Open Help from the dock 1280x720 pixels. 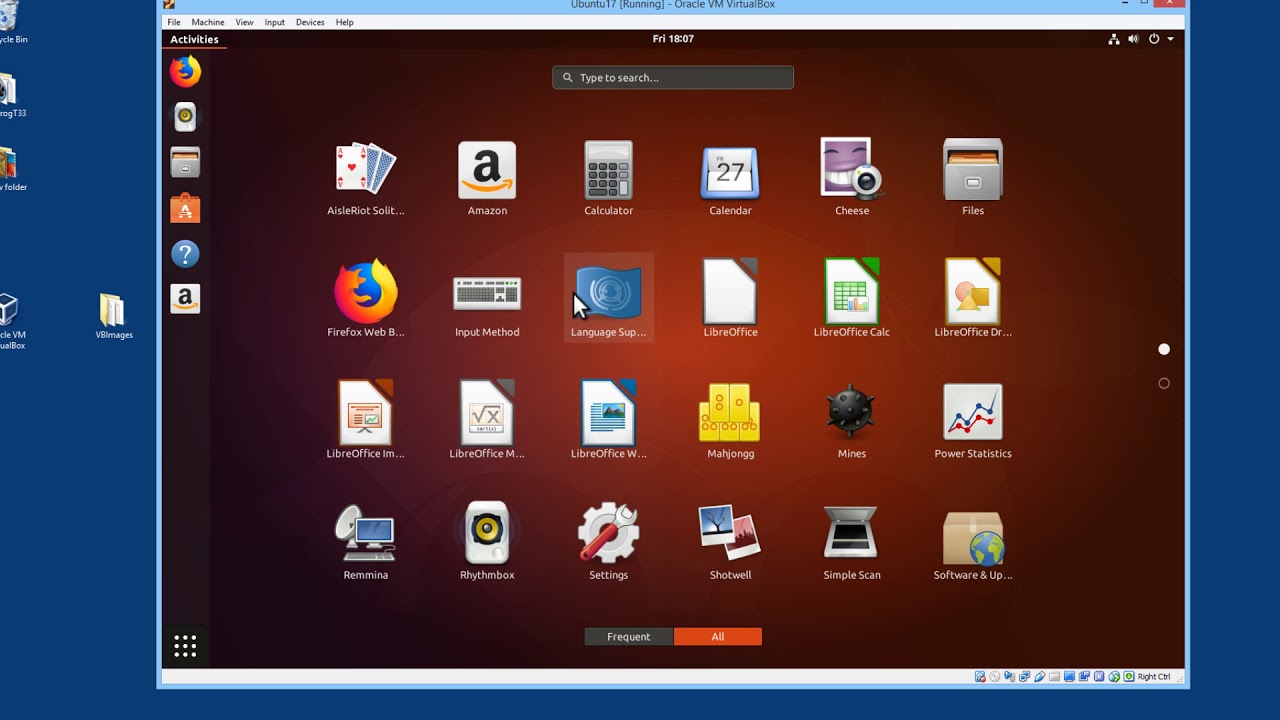click(185, 254)
